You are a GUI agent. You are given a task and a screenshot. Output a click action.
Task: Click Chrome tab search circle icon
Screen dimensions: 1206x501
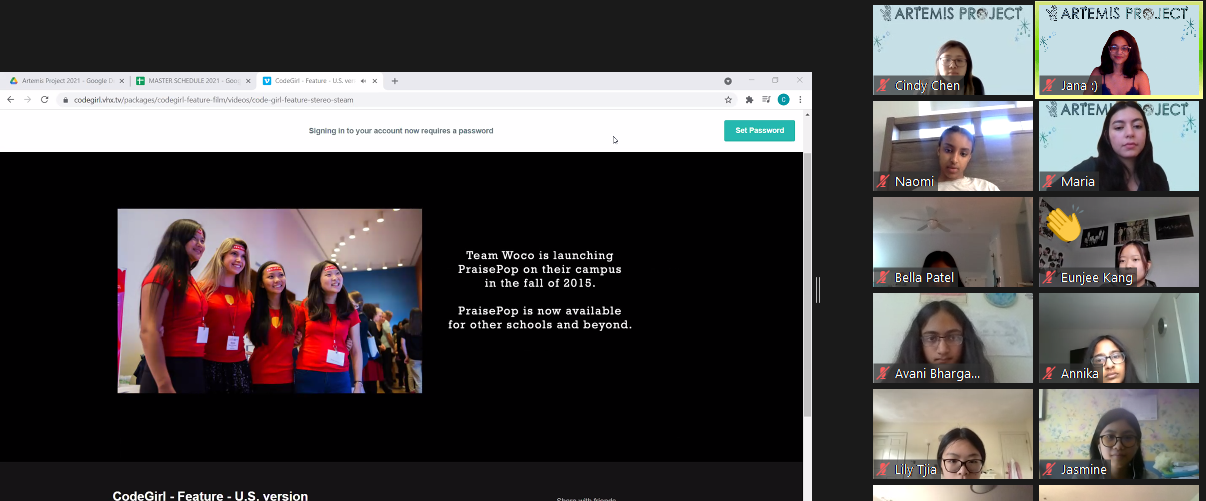click(x=728, y=81)
